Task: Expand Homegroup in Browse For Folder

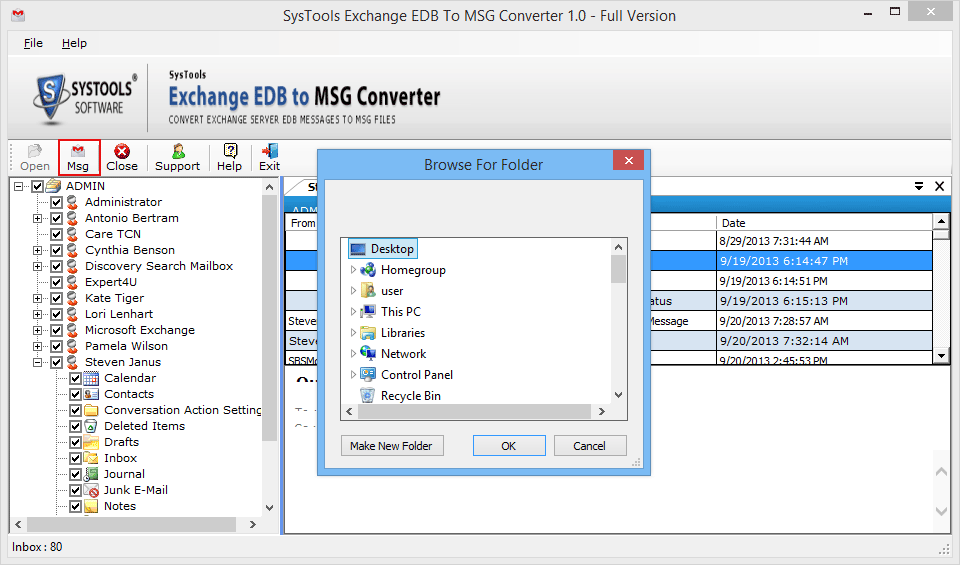Action: [x=353, y=270]
